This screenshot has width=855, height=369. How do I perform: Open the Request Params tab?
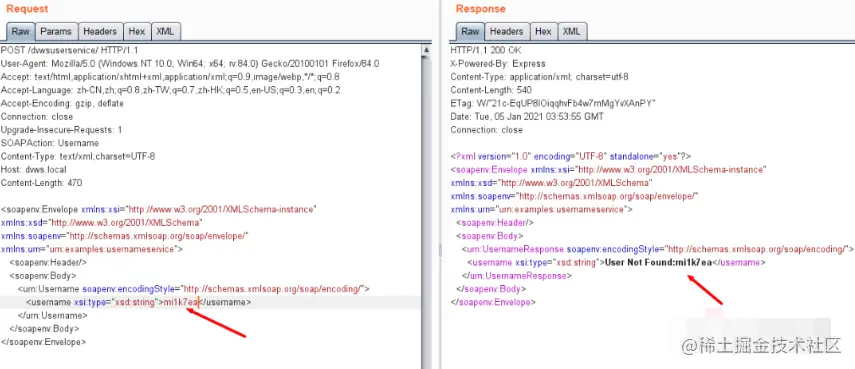pos(56,32)
